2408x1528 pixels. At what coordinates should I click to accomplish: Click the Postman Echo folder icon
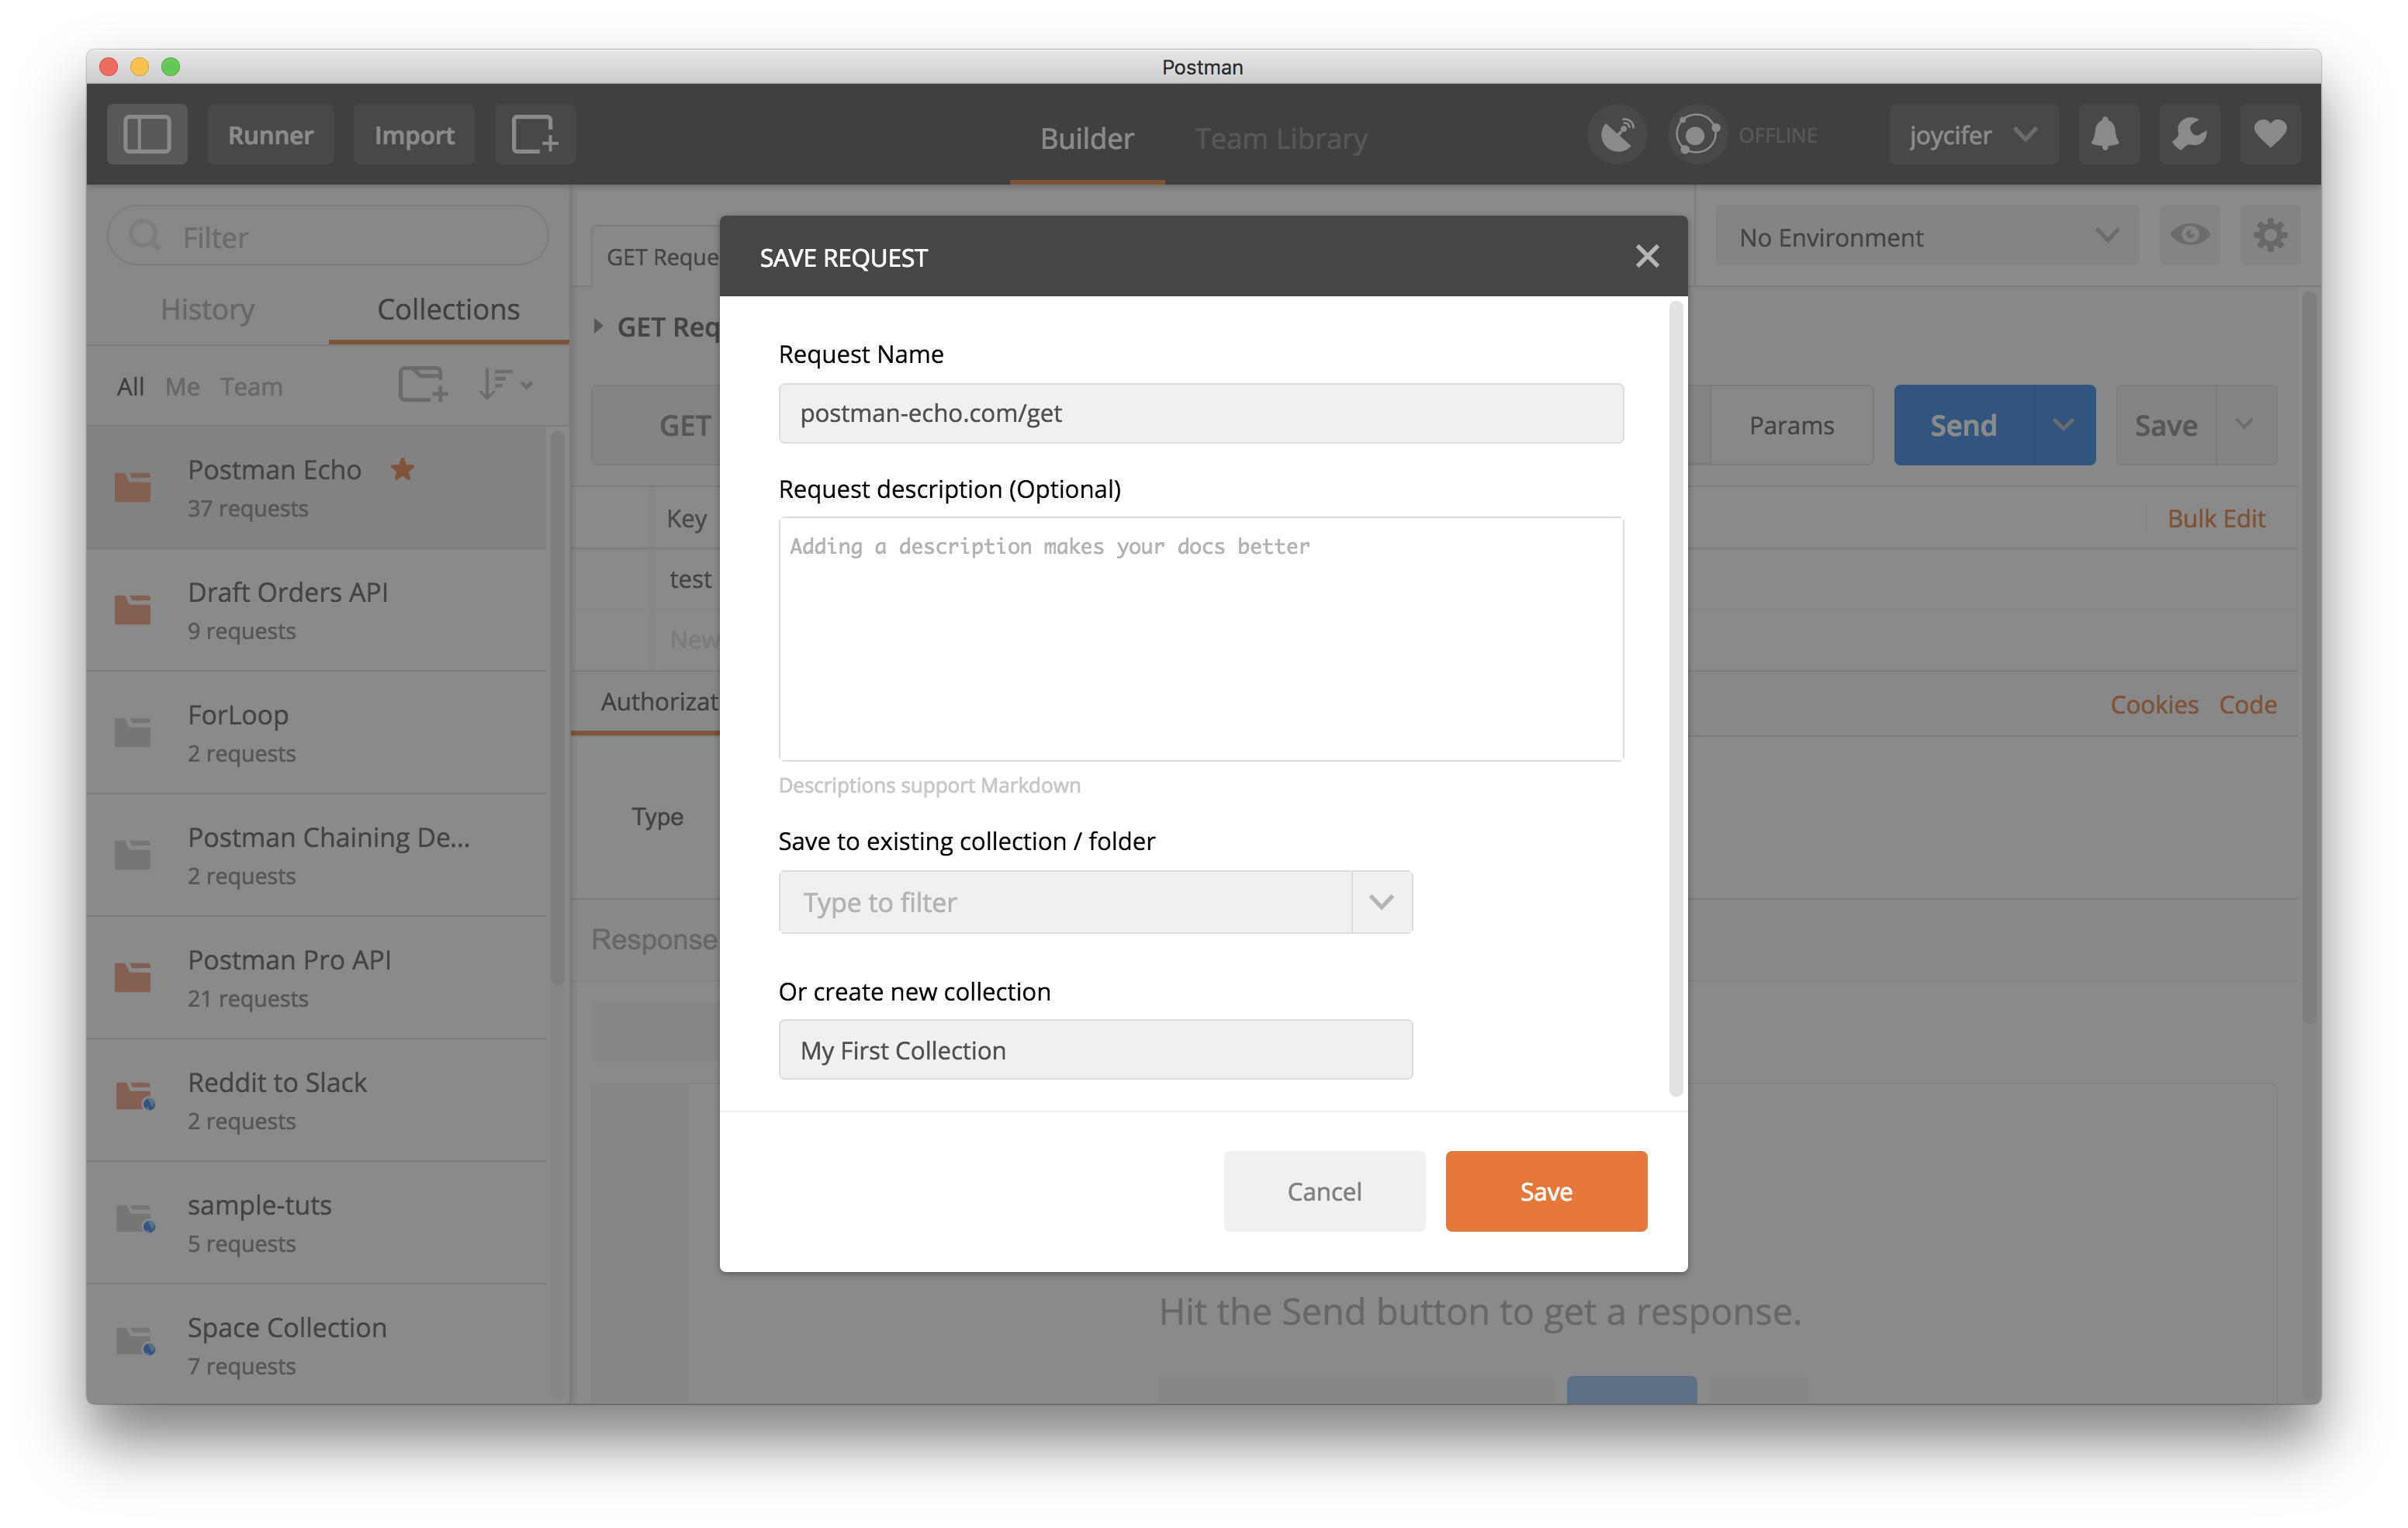[x=133, y=487]
